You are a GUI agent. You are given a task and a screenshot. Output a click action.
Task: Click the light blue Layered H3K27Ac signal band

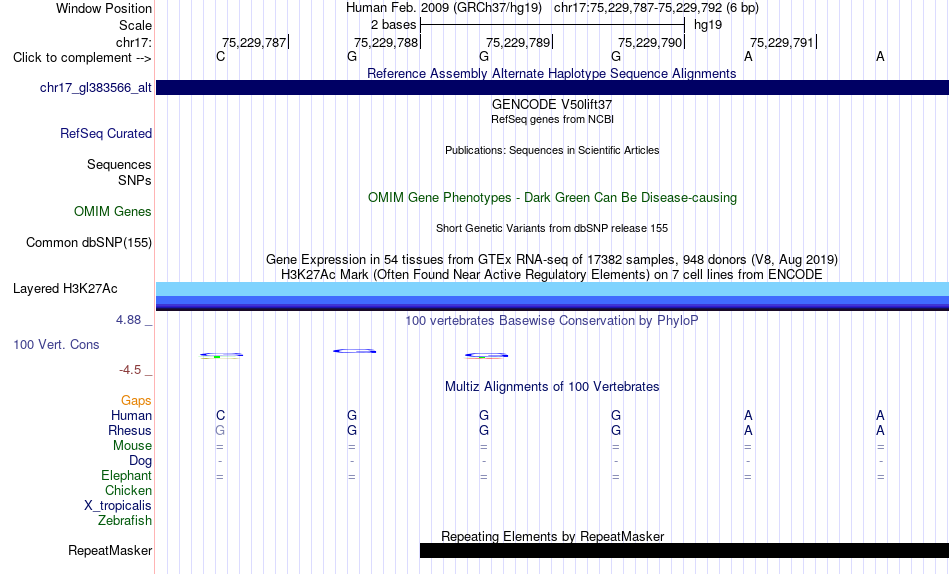552,289
